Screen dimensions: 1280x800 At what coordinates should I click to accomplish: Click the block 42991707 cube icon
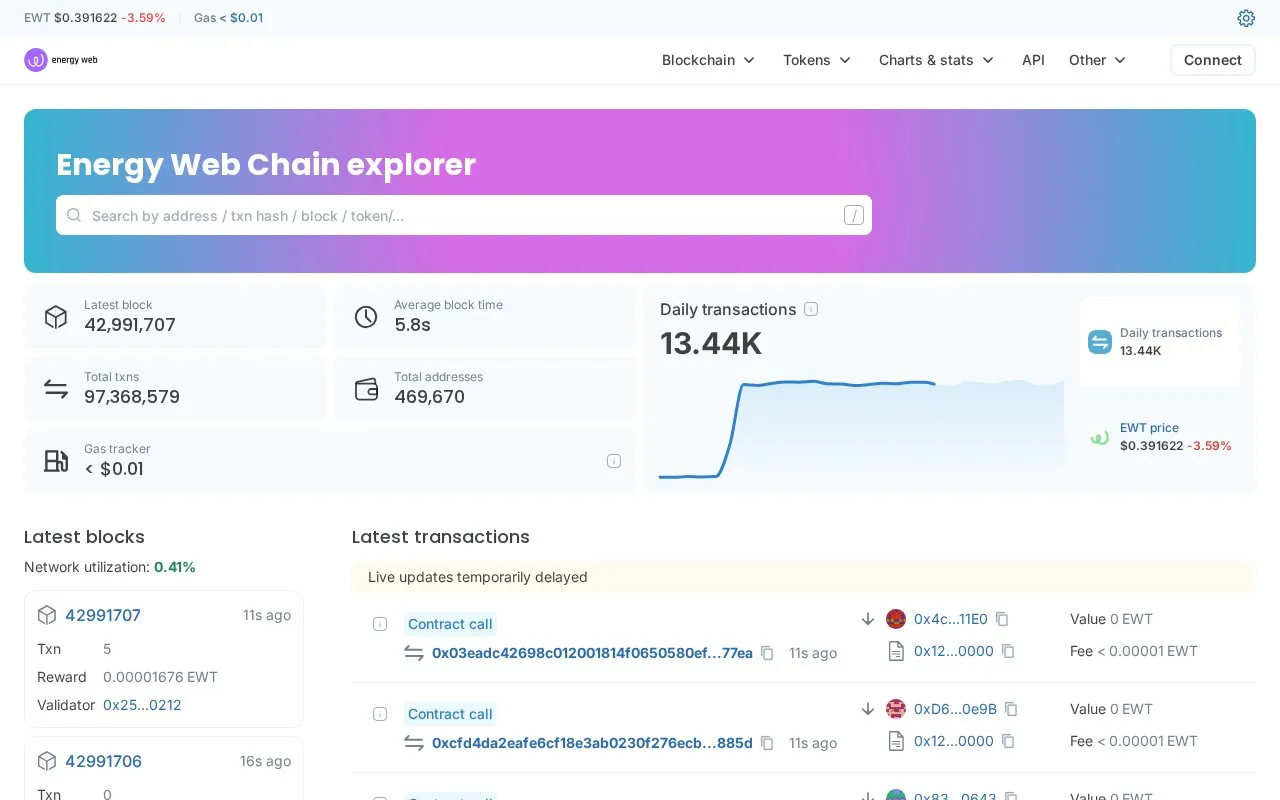[x=47, y=615]
